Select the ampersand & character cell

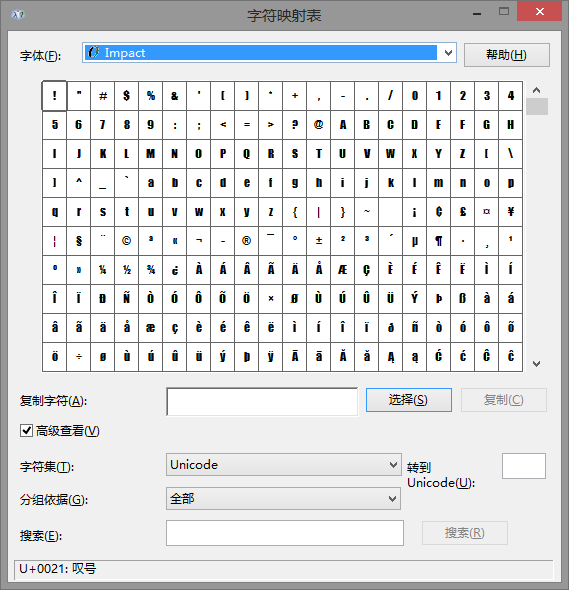coord(175,96)
